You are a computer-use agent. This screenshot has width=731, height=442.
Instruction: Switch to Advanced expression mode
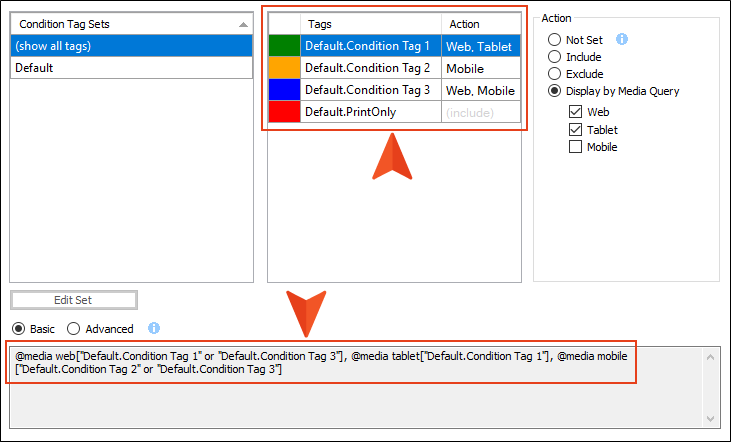[73, 329]
